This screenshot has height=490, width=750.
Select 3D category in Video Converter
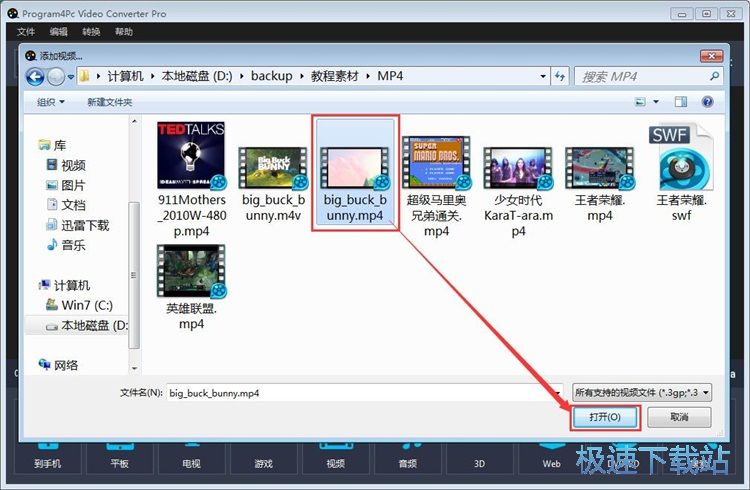[x=479, y=458]
